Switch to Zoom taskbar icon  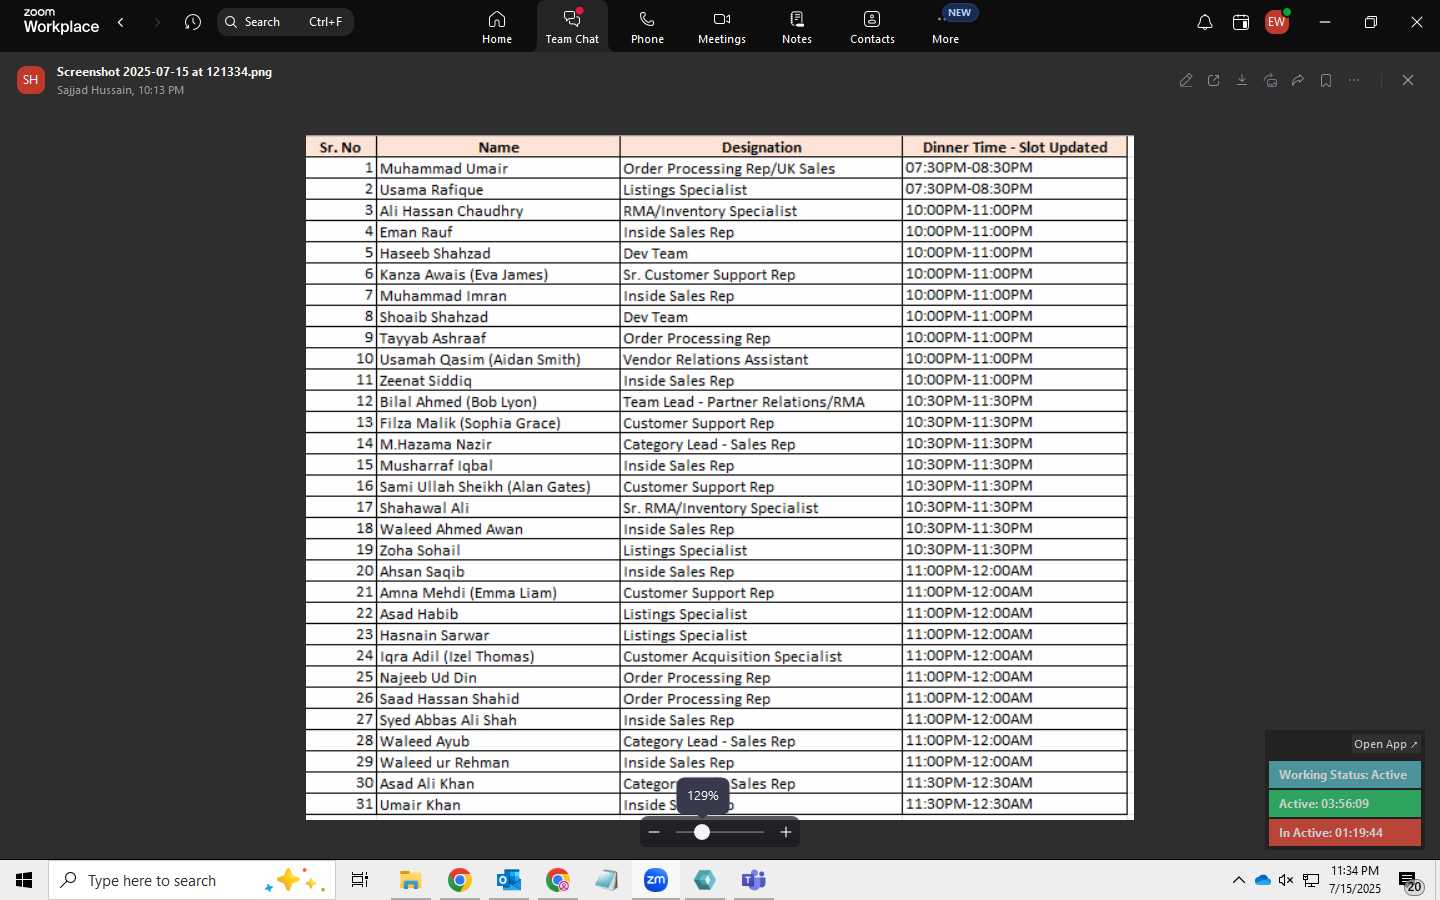(x=656, y=880)
